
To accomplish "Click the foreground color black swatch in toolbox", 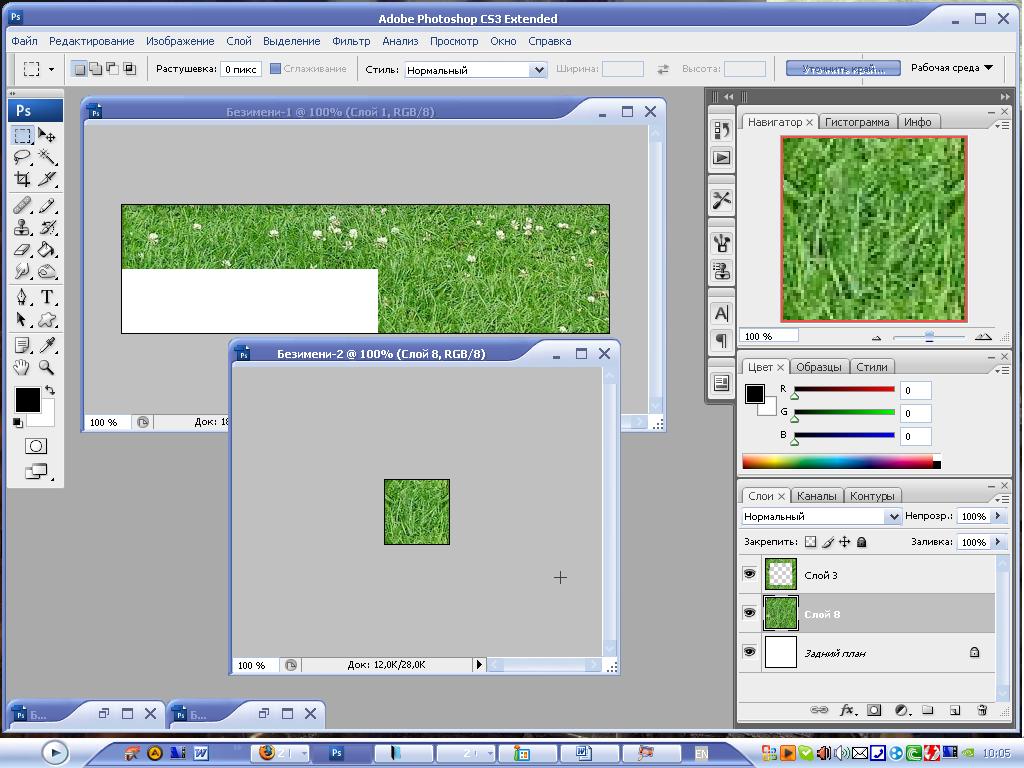I will [26, 400].
